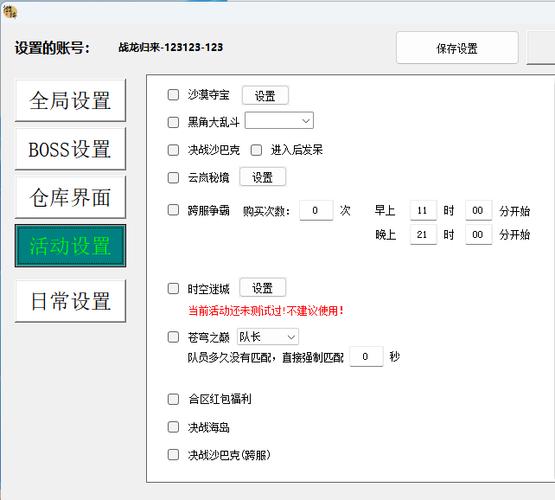Toggle the 进入后发呆 checkbox
This screenshot has height=500, width=555.
click(x=256, y=150)
